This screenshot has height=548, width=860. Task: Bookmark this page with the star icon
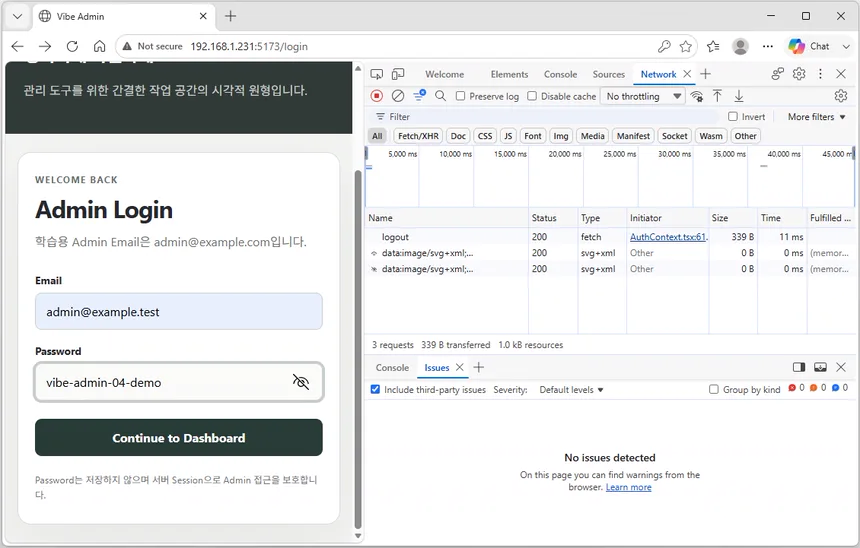click(686, 47)
